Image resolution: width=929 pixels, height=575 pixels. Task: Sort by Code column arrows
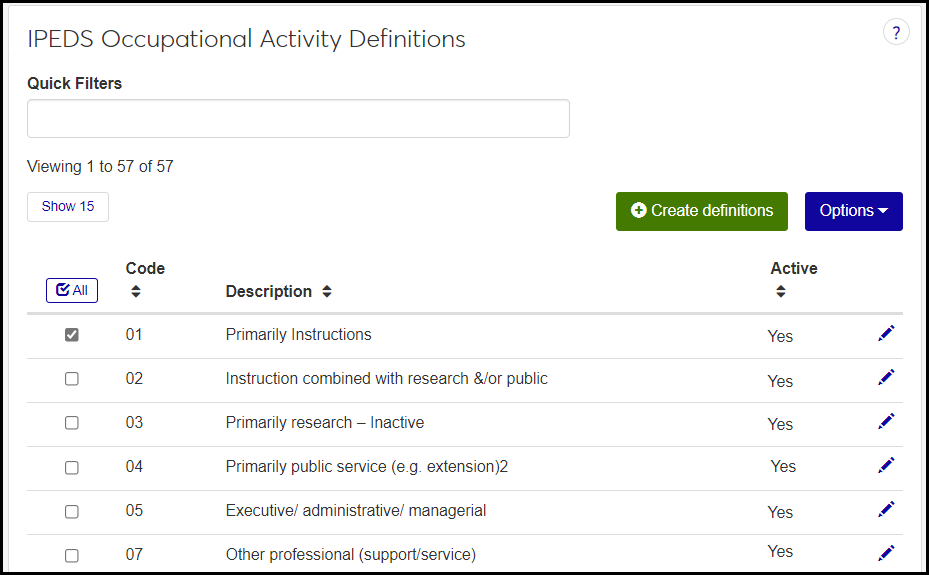tap(136, 292)
